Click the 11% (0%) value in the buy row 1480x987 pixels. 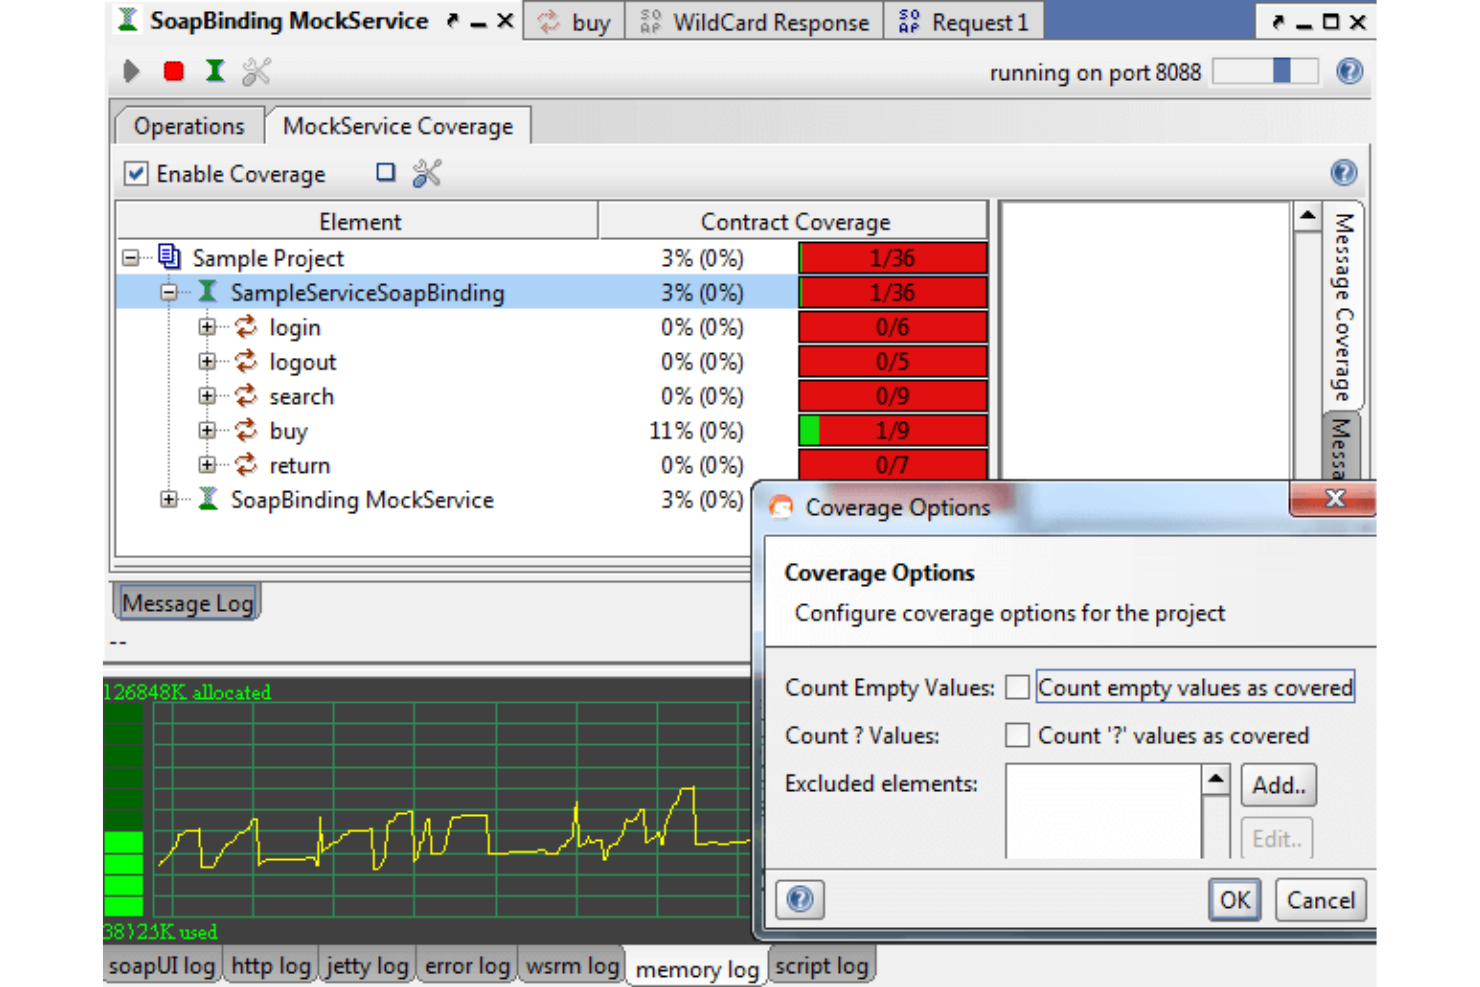coord(697,431)
